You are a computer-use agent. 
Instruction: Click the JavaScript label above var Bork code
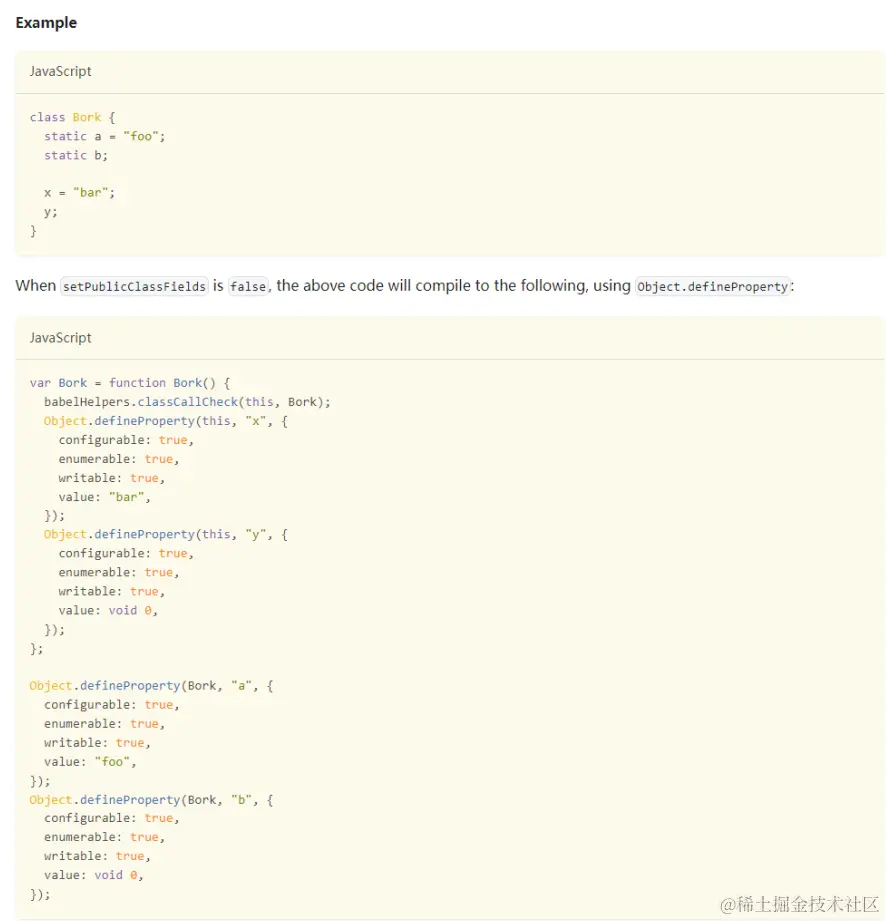(x=60, y=338)
